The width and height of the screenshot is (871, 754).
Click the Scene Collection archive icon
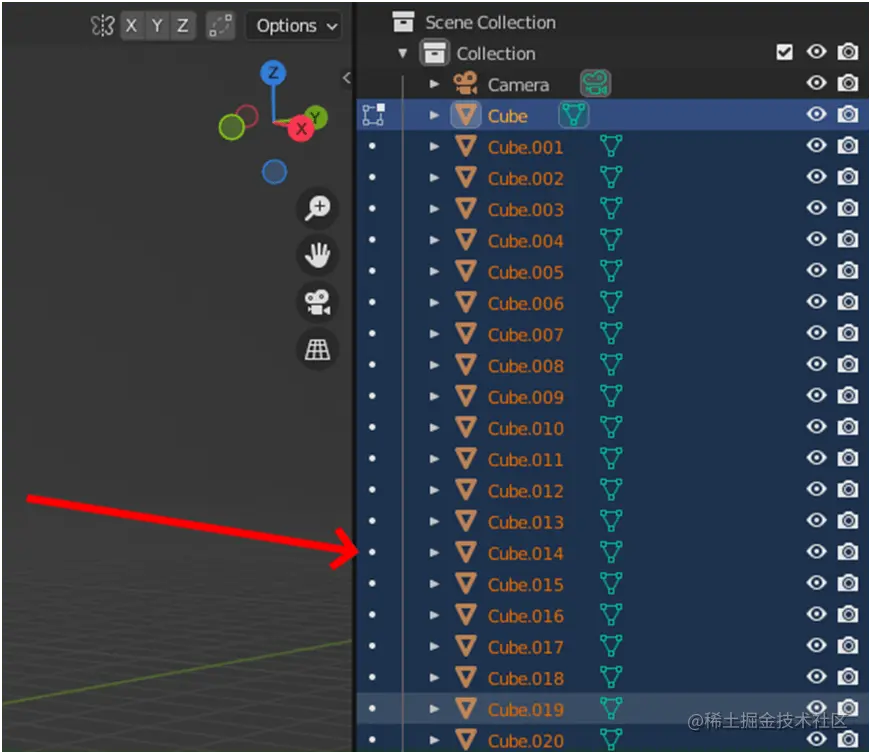coord(403,22)
